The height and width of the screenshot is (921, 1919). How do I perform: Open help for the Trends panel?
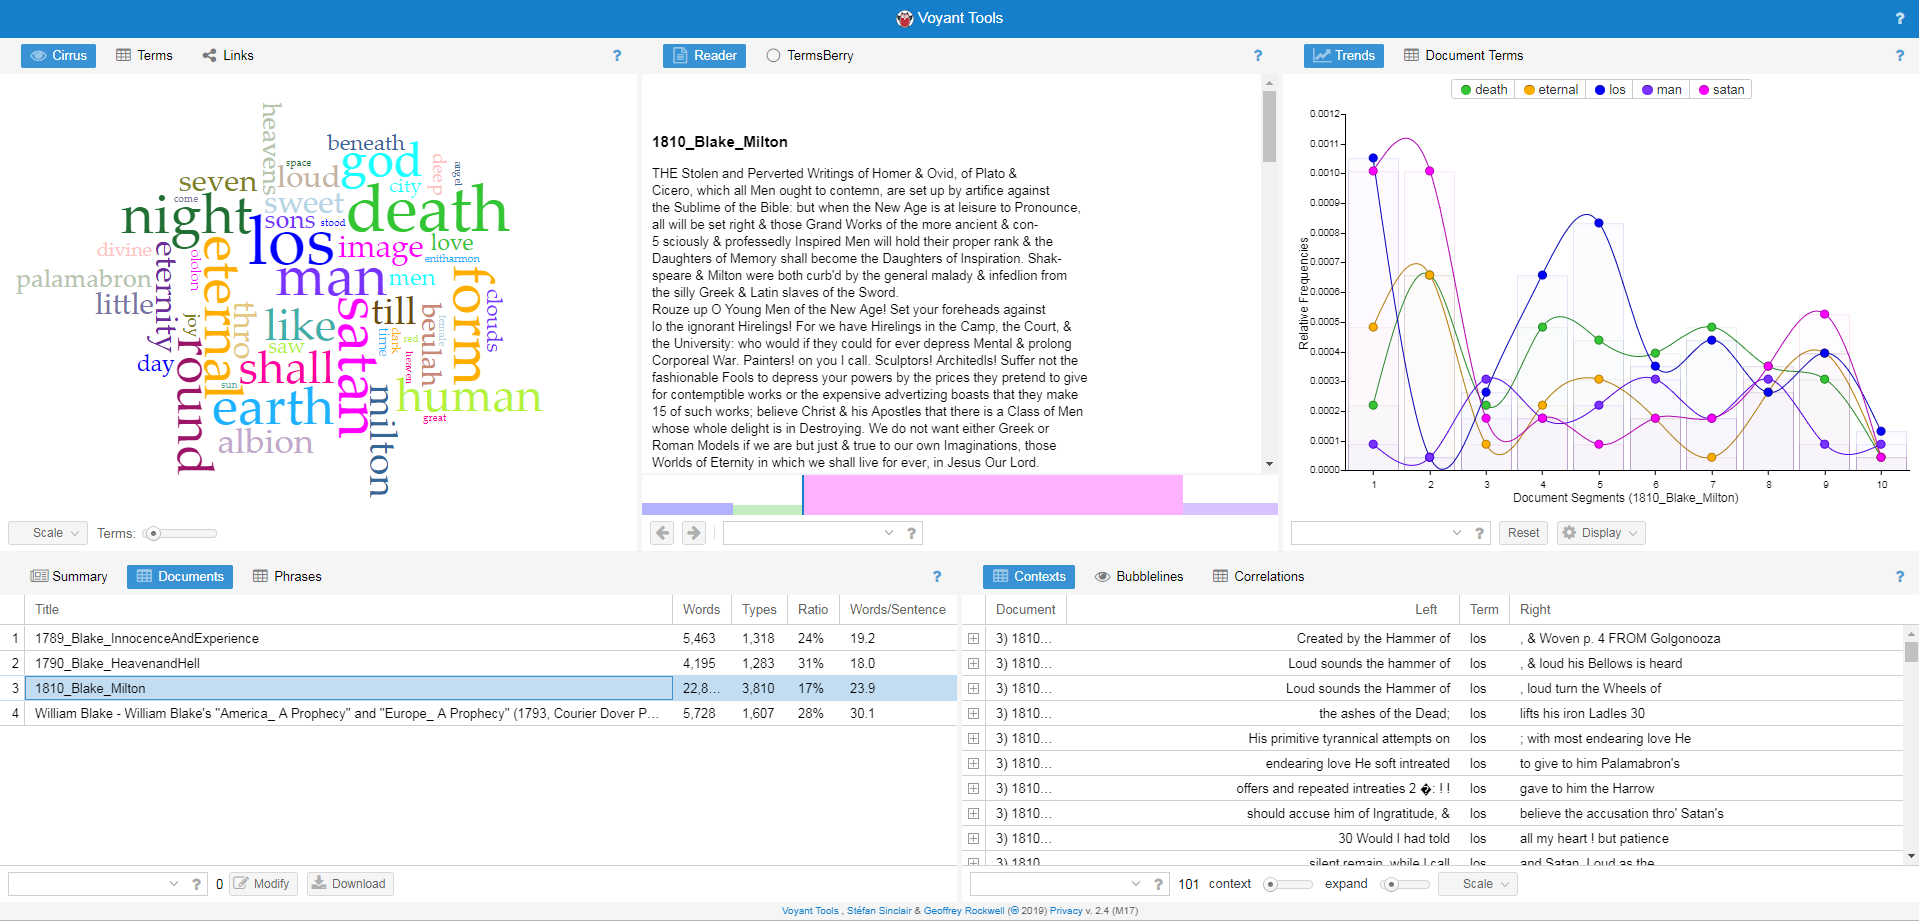coord(1900,56)
